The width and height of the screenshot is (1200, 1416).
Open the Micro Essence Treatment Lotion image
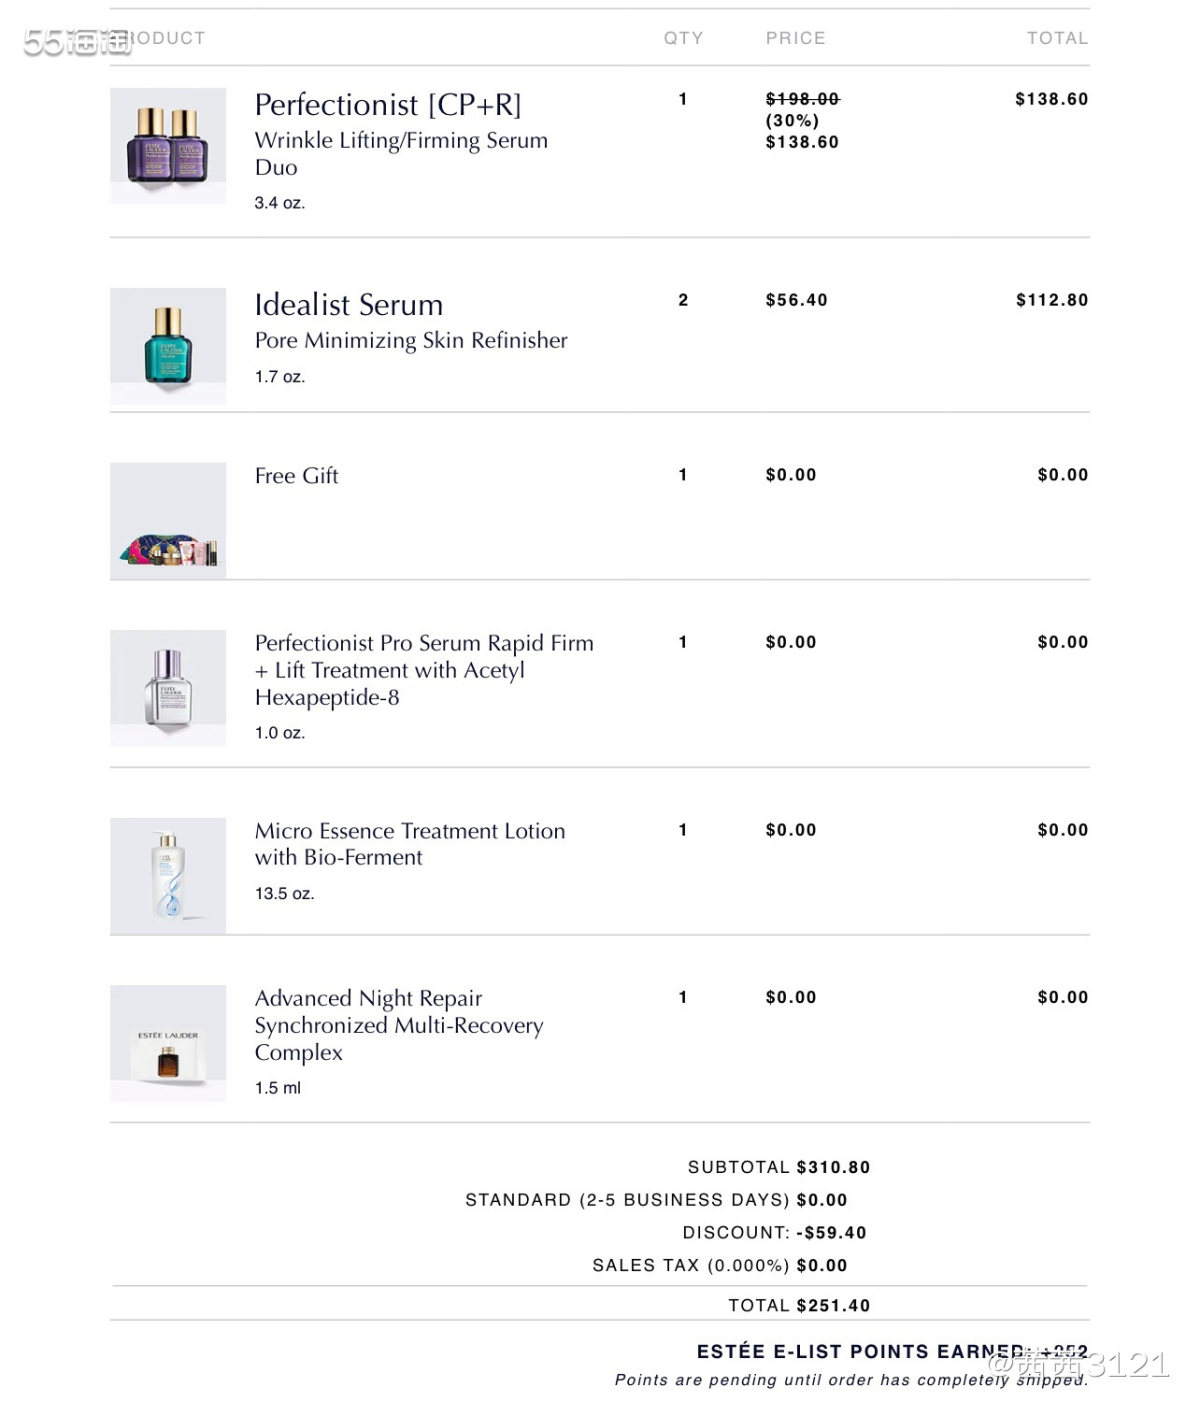(168, 876)
